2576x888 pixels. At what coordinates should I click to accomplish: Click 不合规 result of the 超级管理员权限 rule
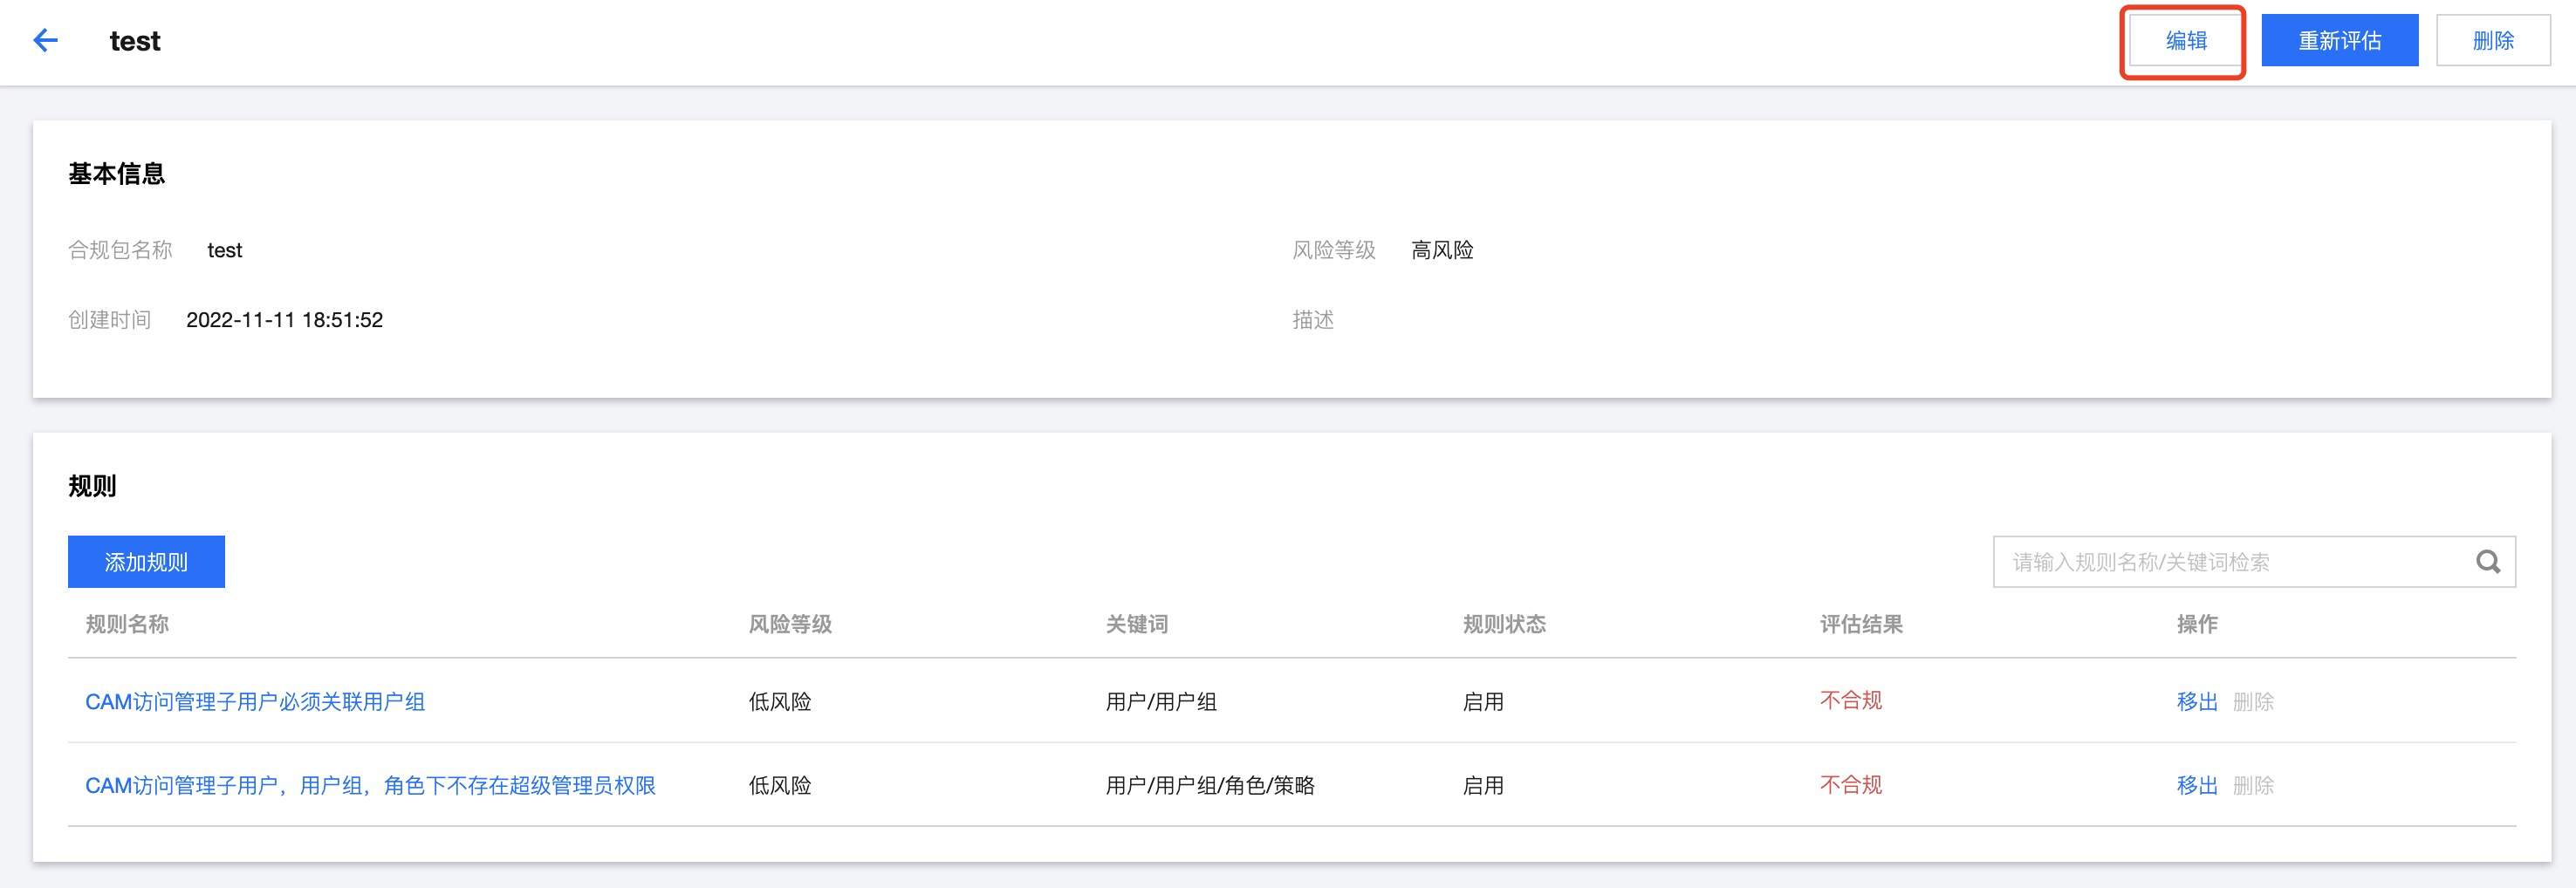pos(1850,785)
